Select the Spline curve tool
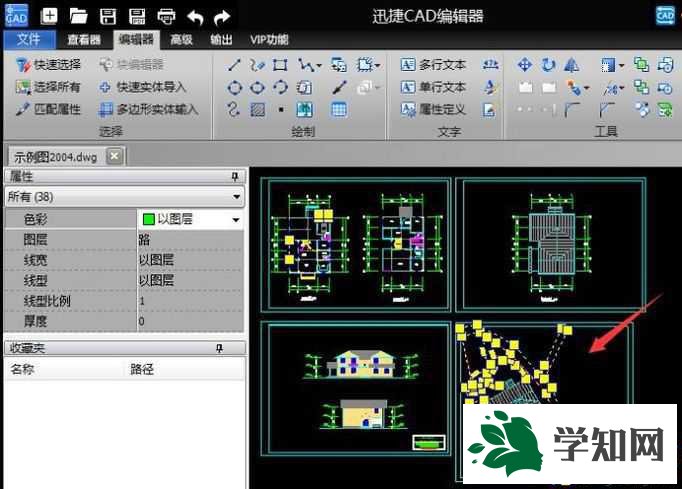 (x=234, y=109)
